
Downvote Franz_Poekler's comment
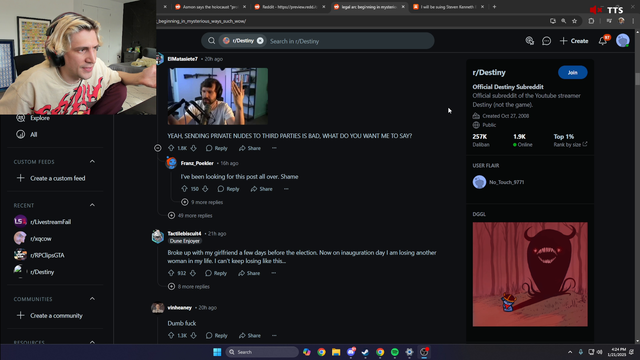205,189
